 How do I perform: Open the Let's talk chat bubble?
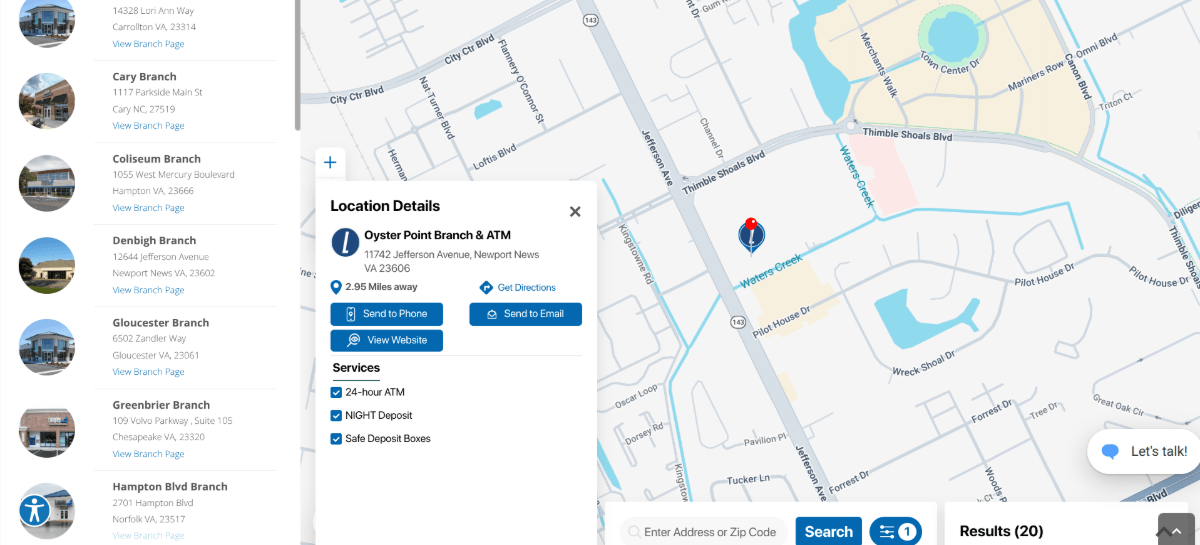(x=1145, y=452)
